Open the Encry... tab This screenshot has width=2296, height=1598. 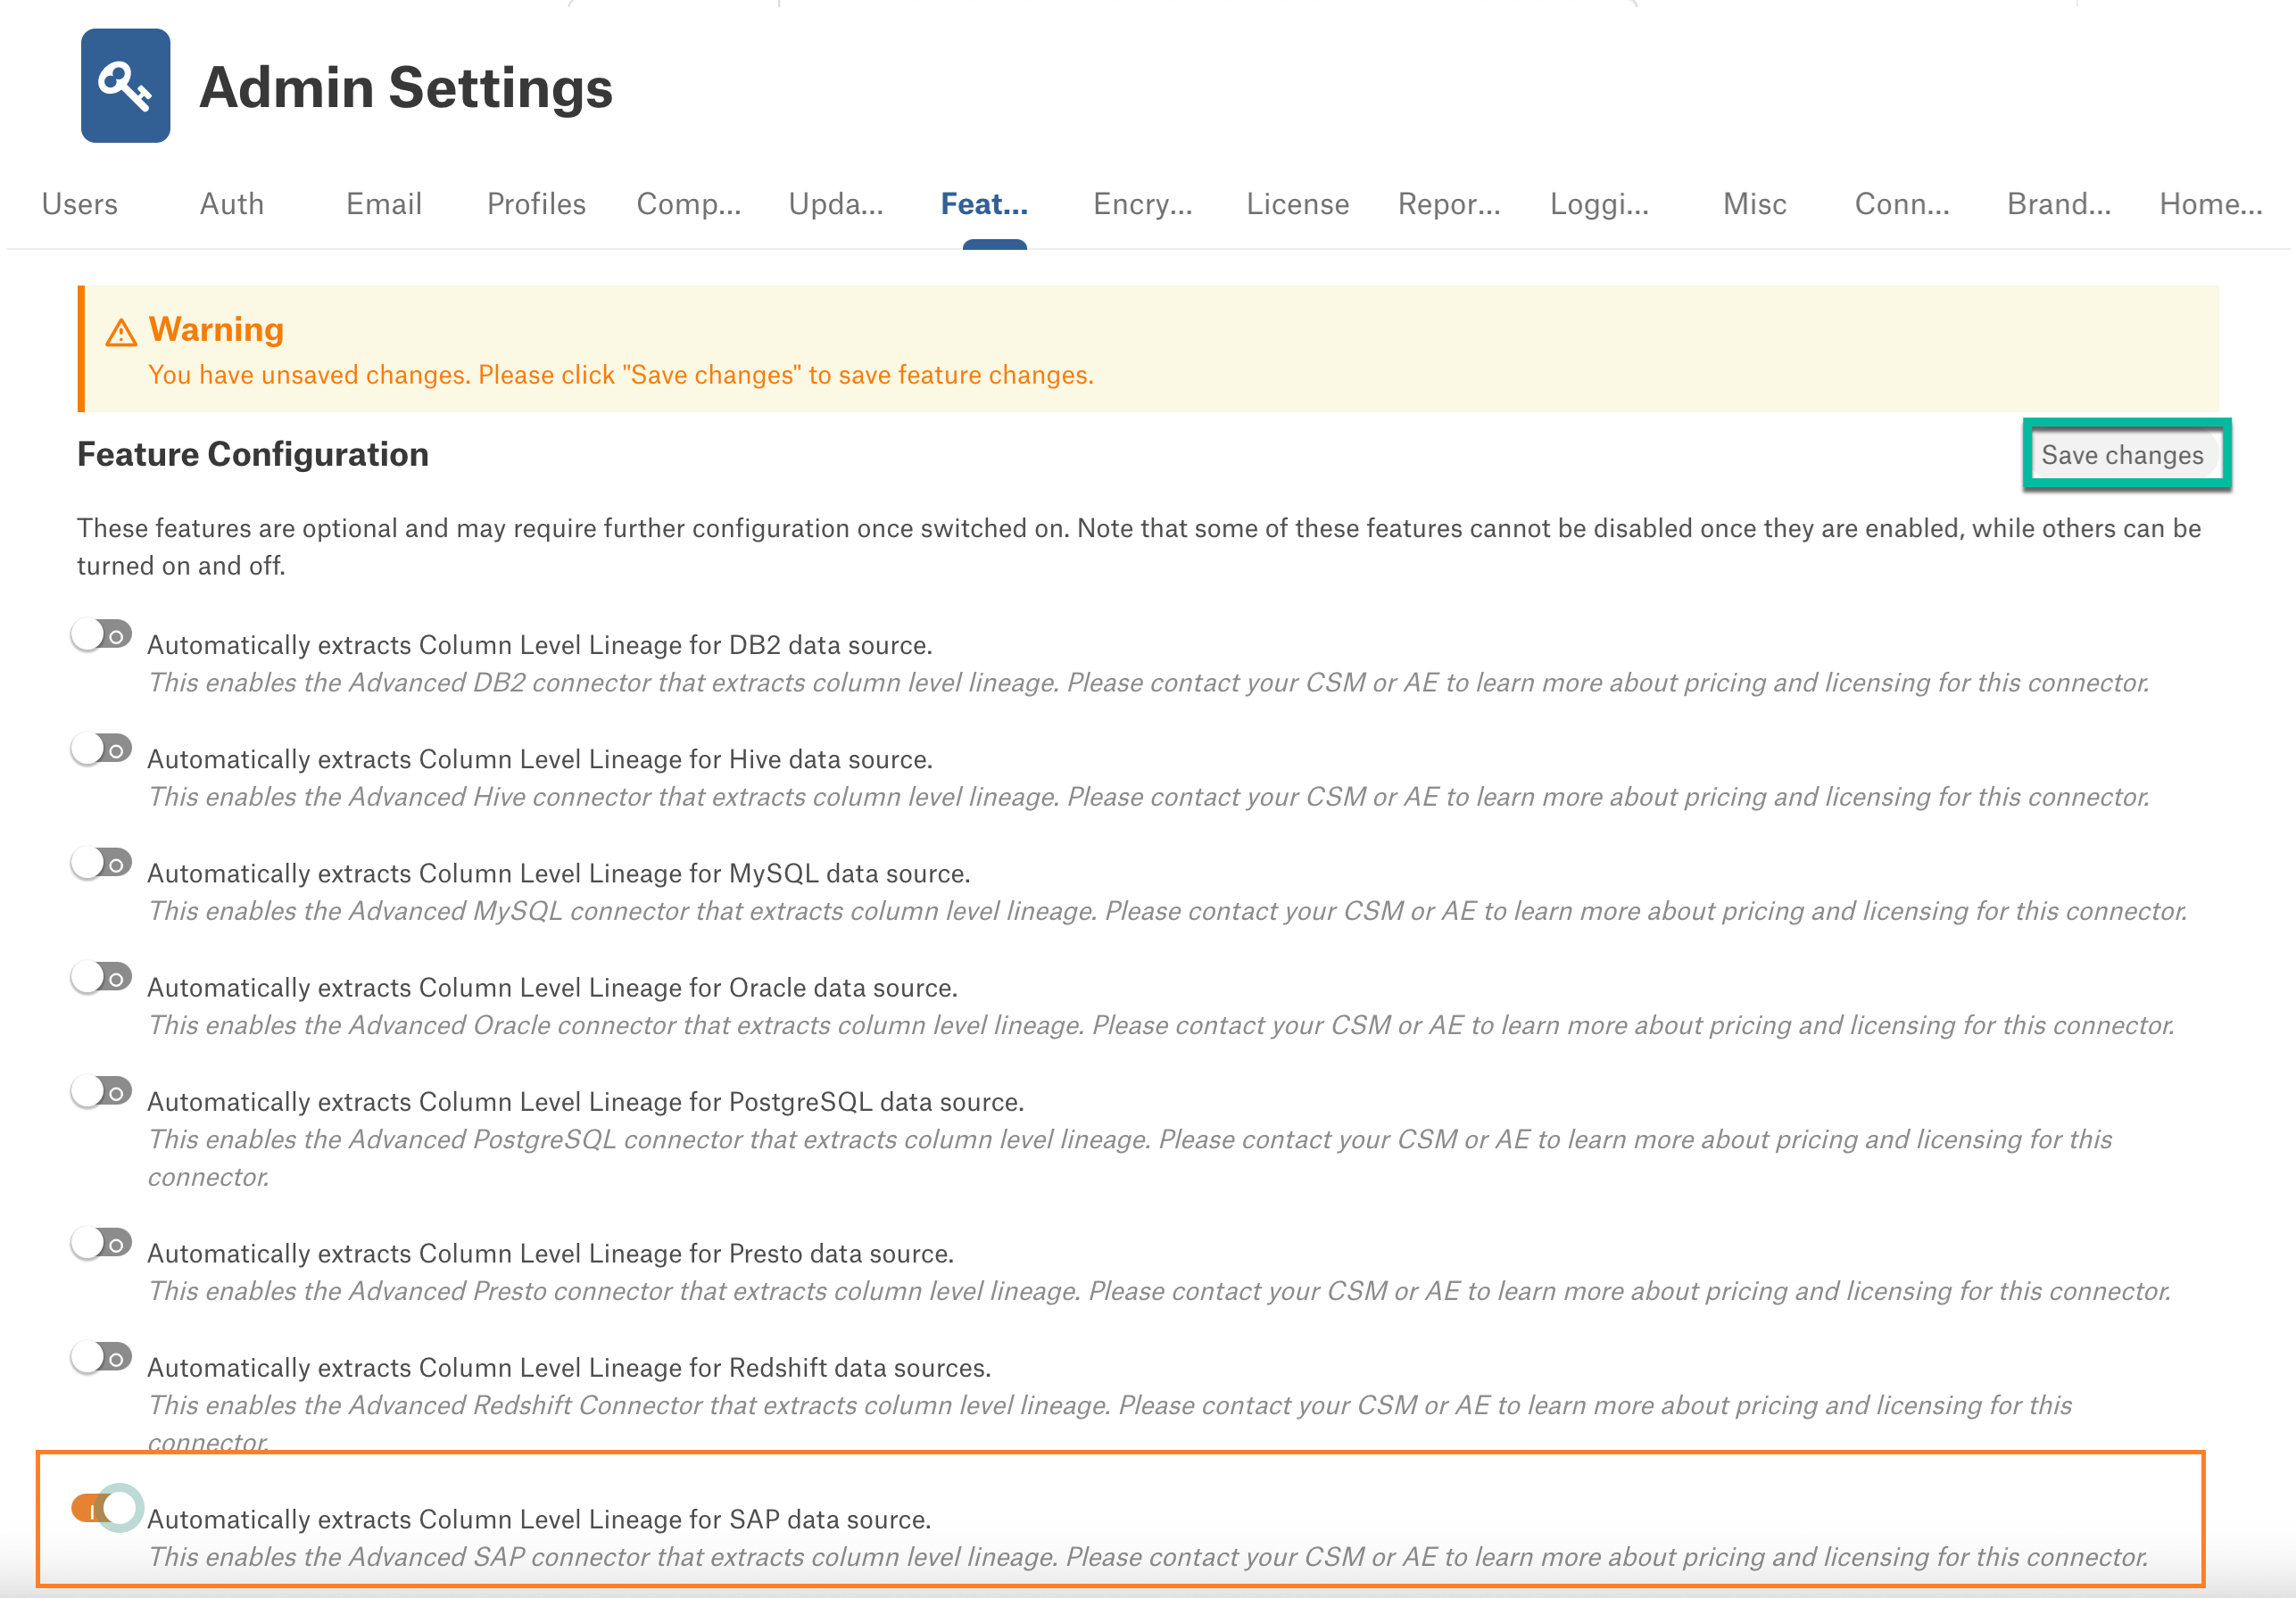coord(1143,204)
